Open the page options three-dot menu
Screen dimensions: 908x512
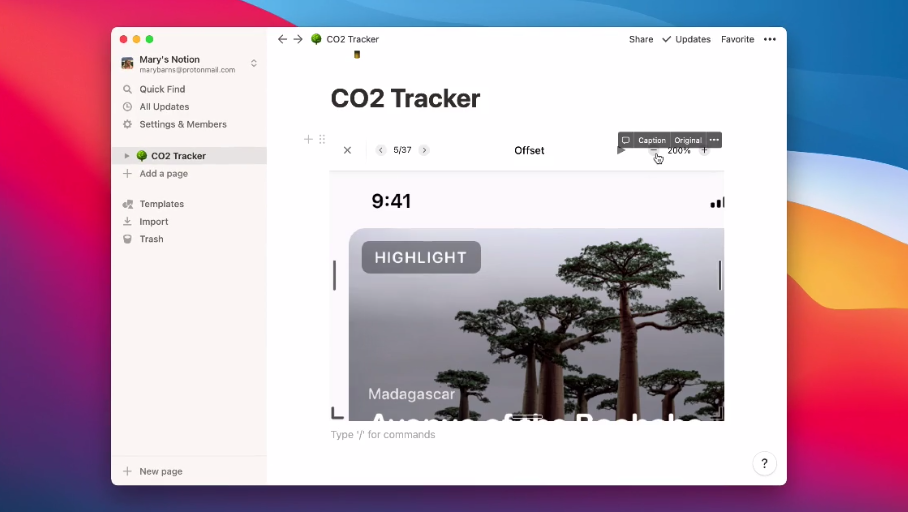[770, 39]
